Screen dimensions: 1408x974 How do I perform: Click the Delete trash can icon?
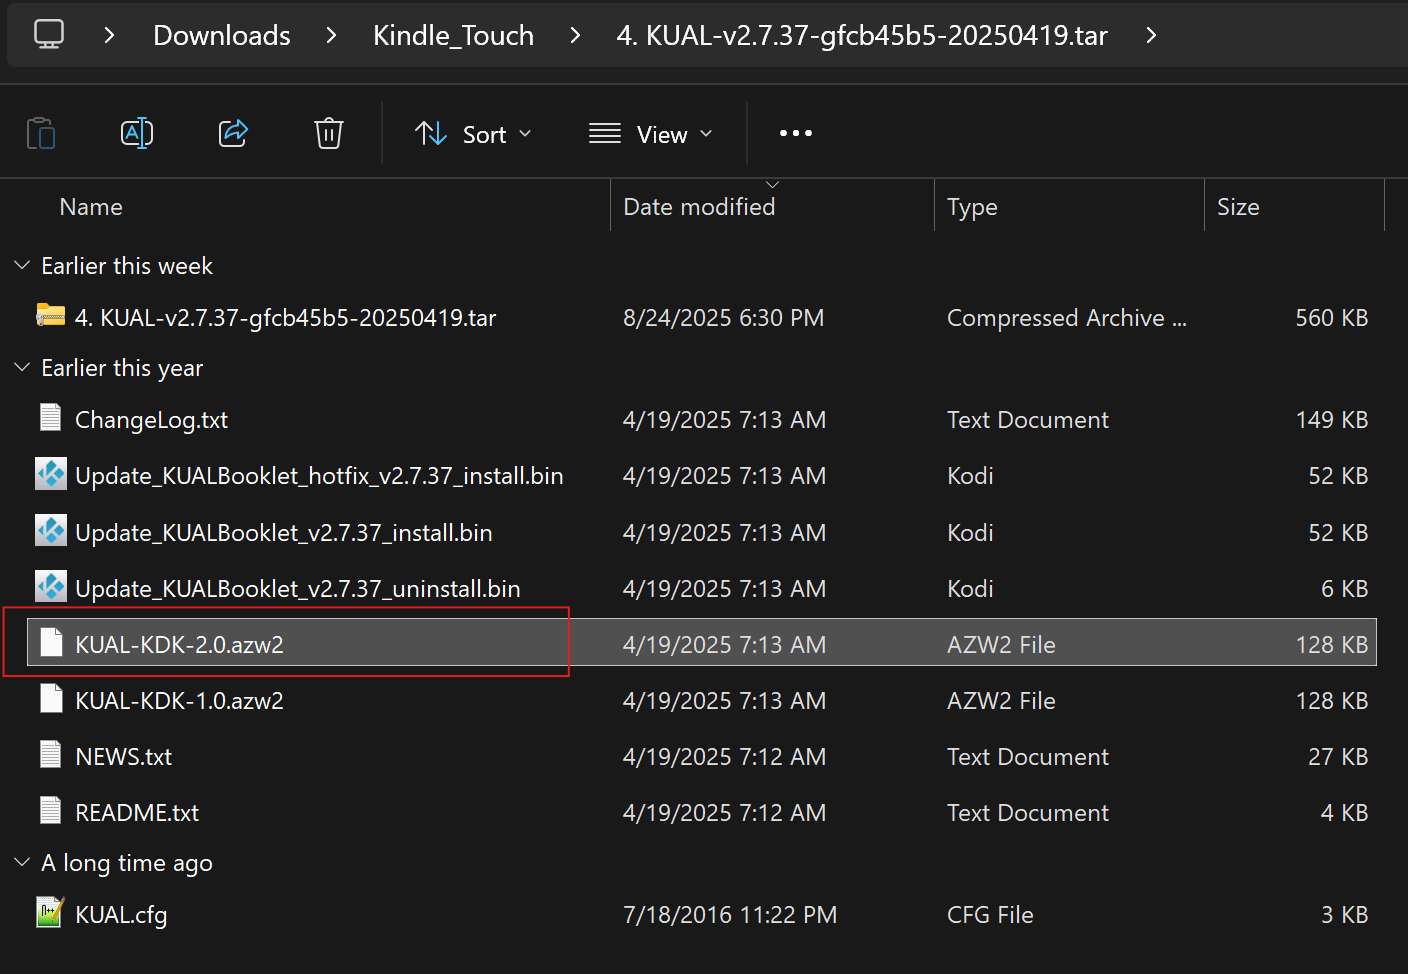click(x=329, y=133)
